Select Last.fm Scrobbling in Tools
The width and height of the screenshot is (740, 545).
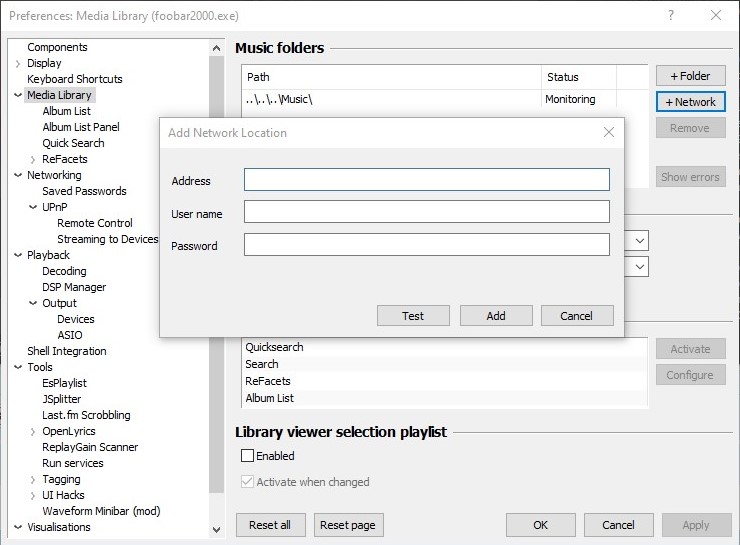[86, 415]
